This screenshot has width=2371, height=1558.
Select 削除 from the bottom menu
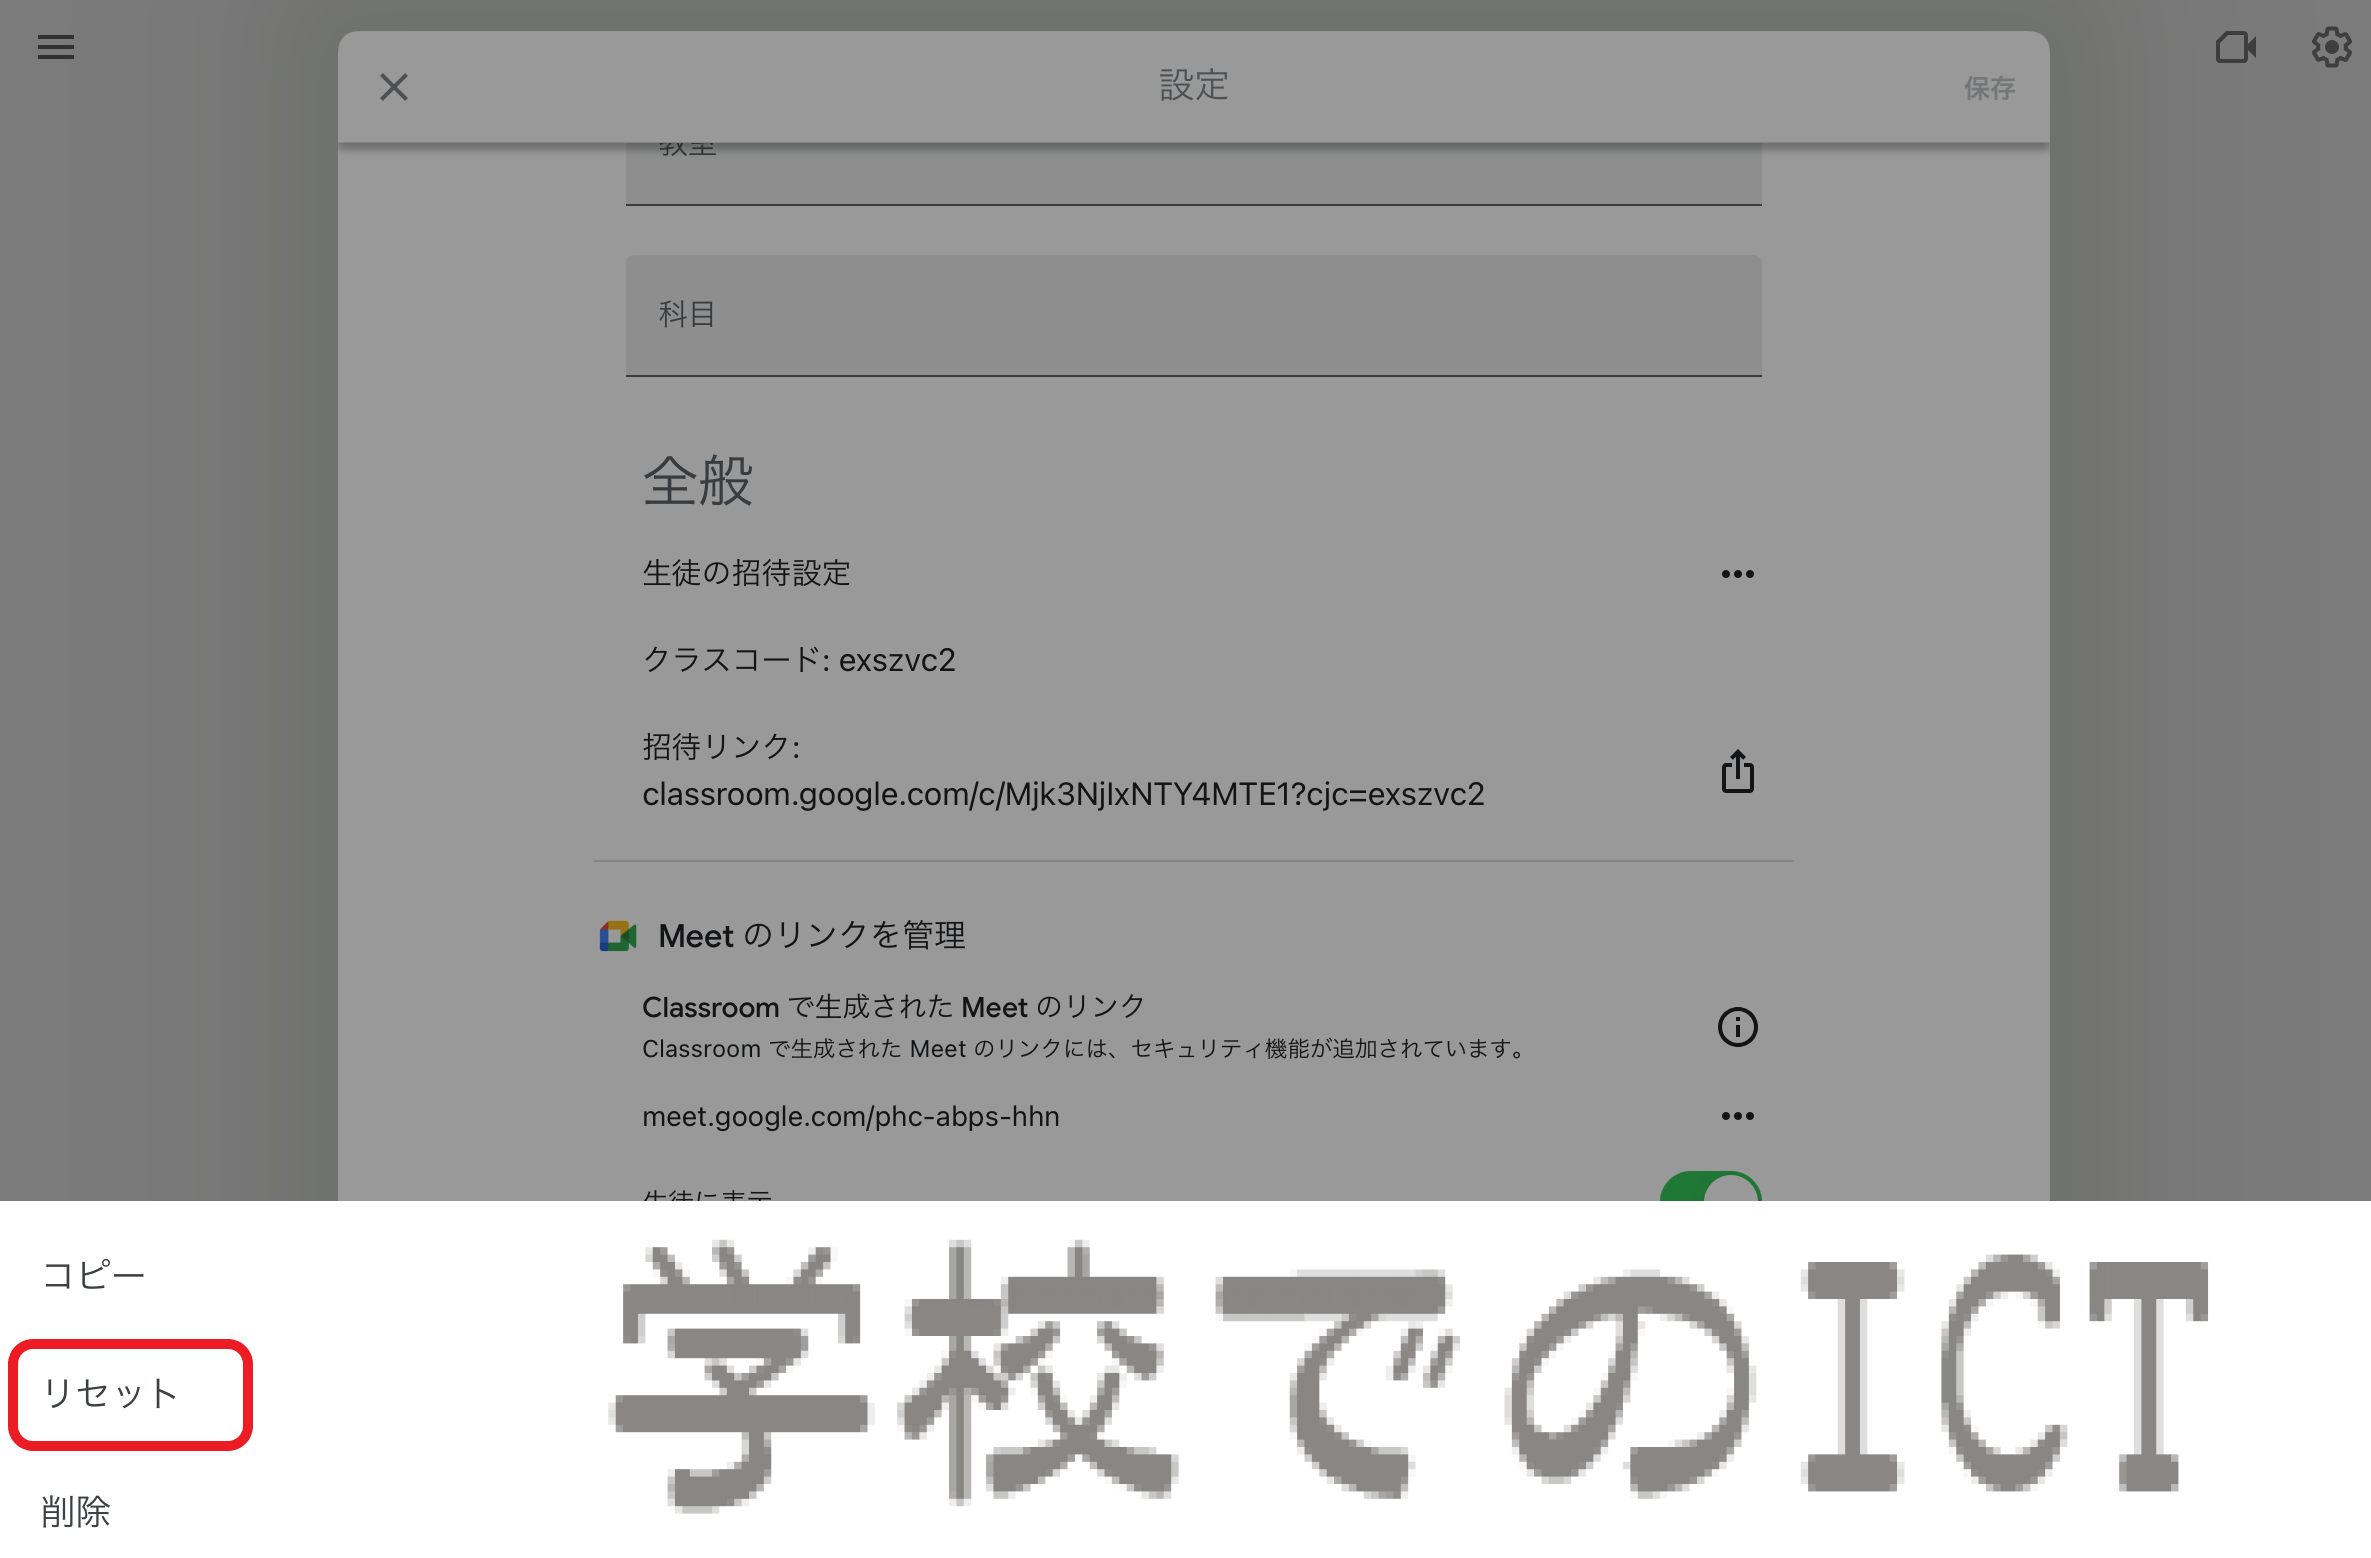76,1511
